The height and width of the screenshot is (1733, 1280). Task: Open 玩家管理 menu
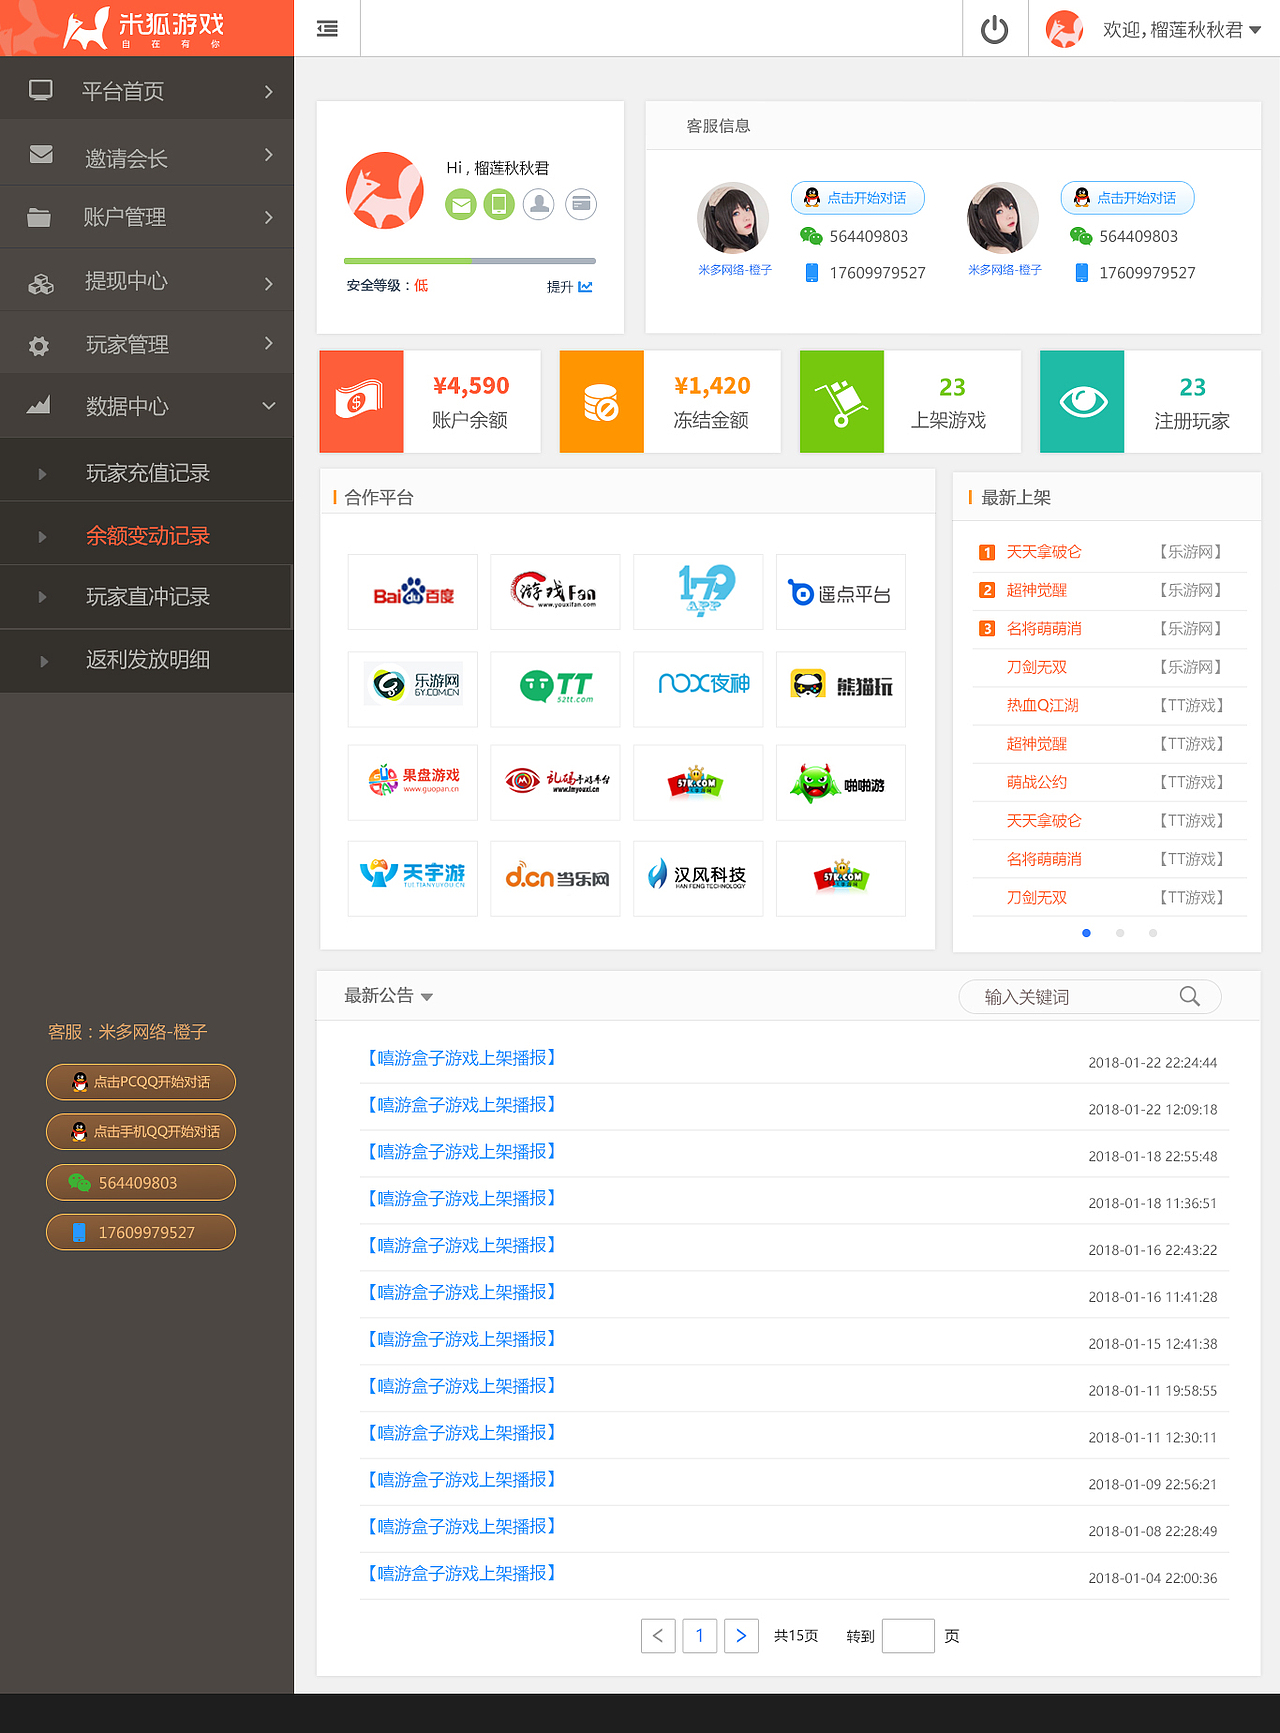tap(147, 345)
